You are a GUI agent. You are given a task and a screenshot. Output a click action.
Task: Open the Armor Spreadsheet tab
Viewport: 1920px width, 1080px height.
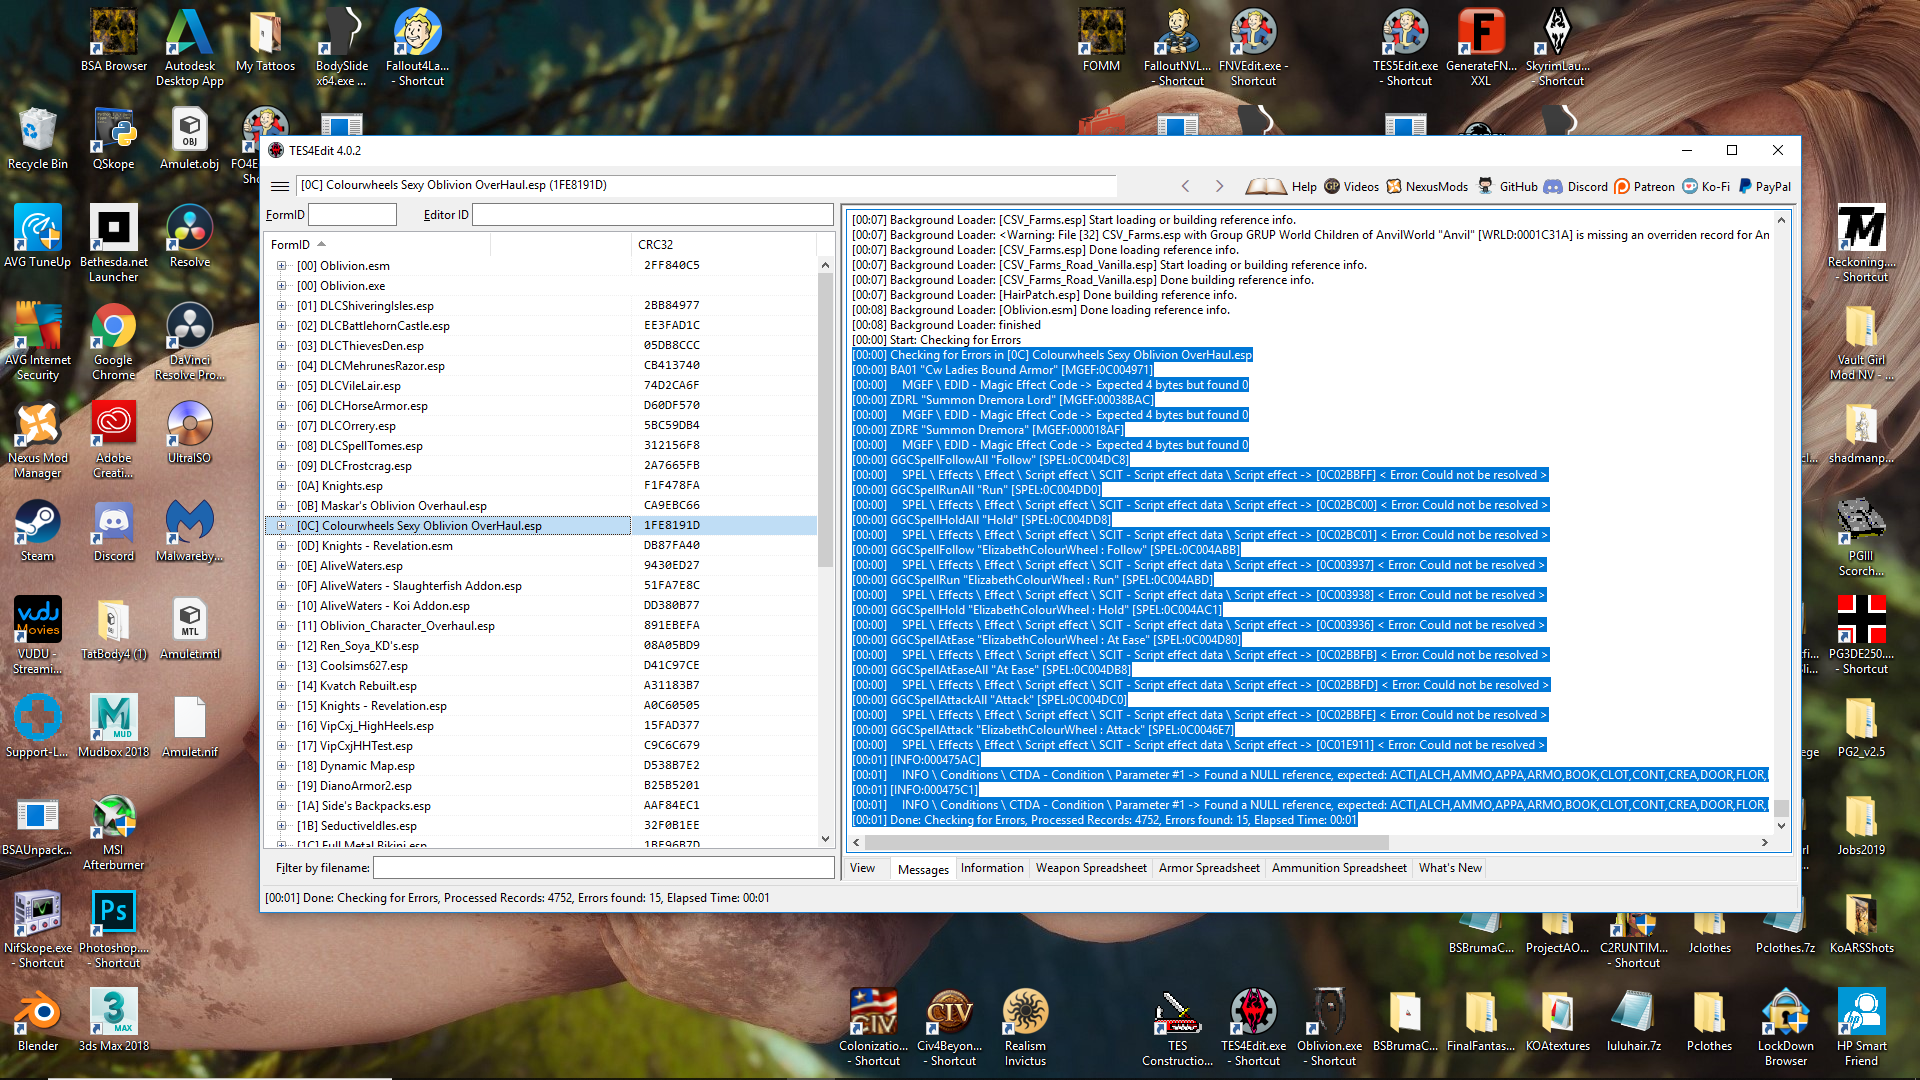(1209, 868)
